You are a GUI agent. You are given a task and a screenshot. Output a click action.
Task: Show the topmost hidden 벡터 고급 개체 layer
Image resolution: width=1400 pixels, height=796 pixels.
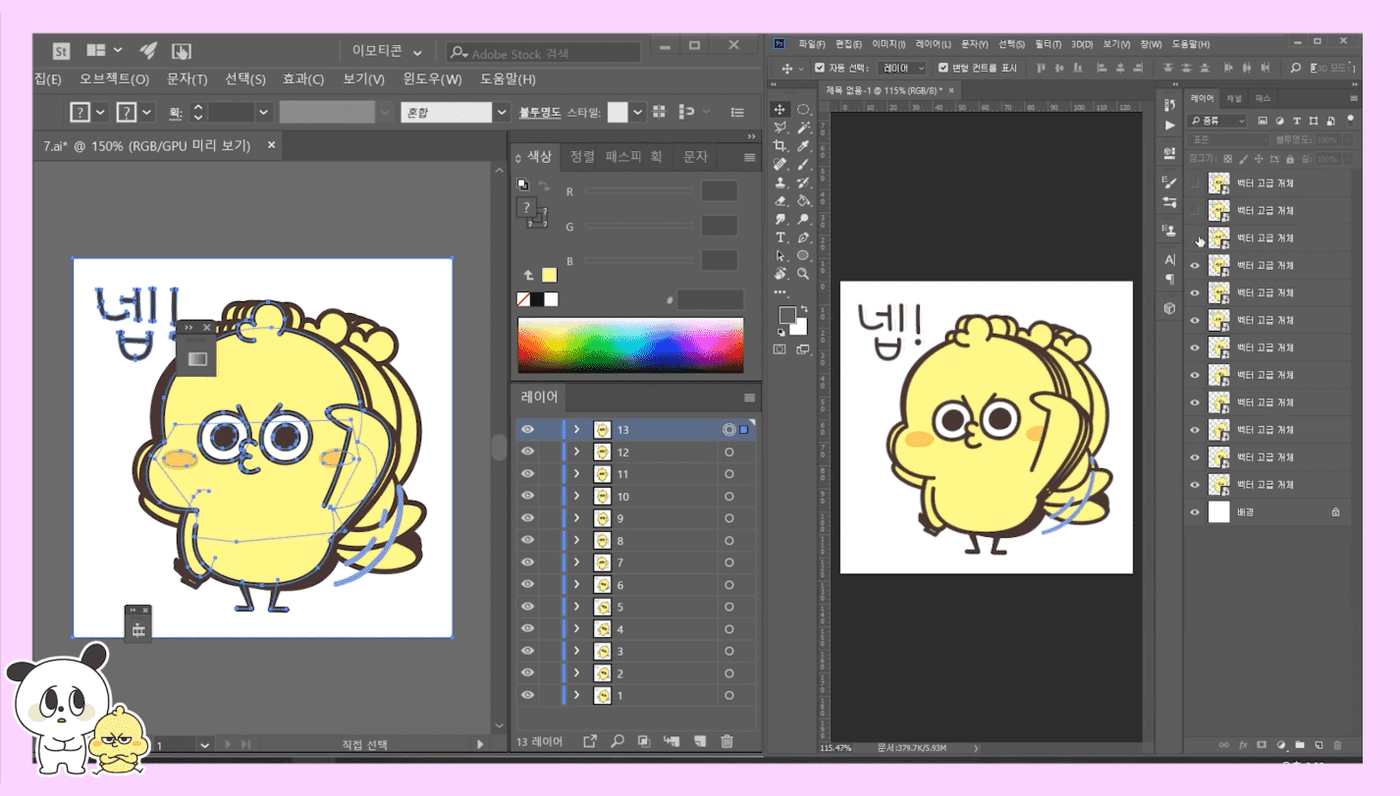pos(1194,183)
